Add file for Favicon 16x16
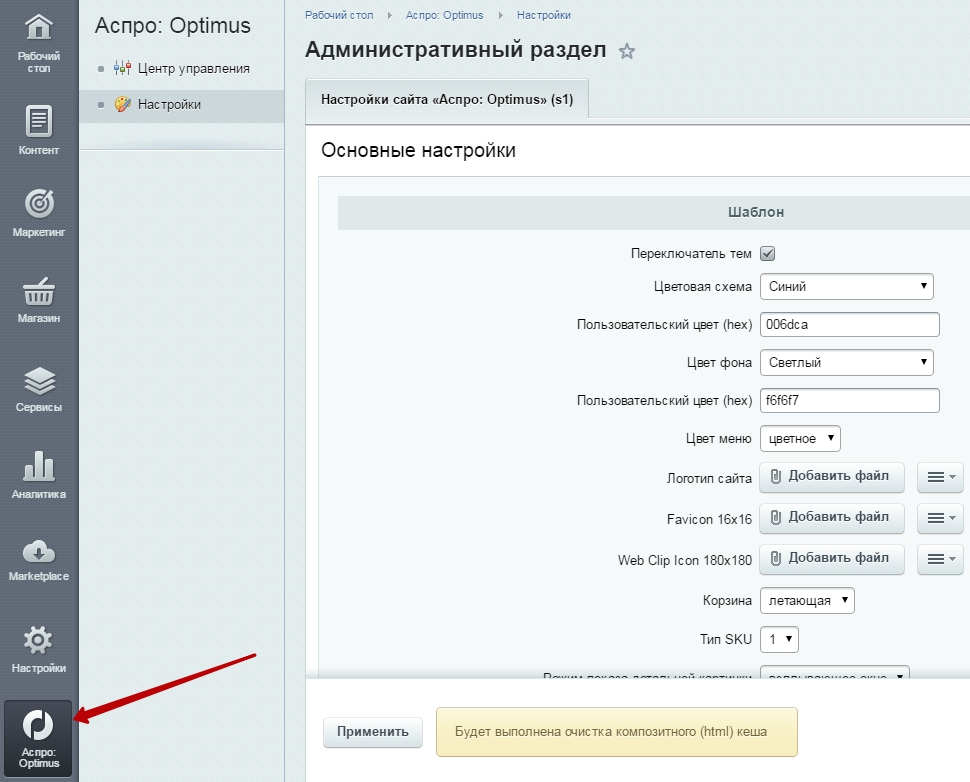970x782 pixels. point(831,517)
